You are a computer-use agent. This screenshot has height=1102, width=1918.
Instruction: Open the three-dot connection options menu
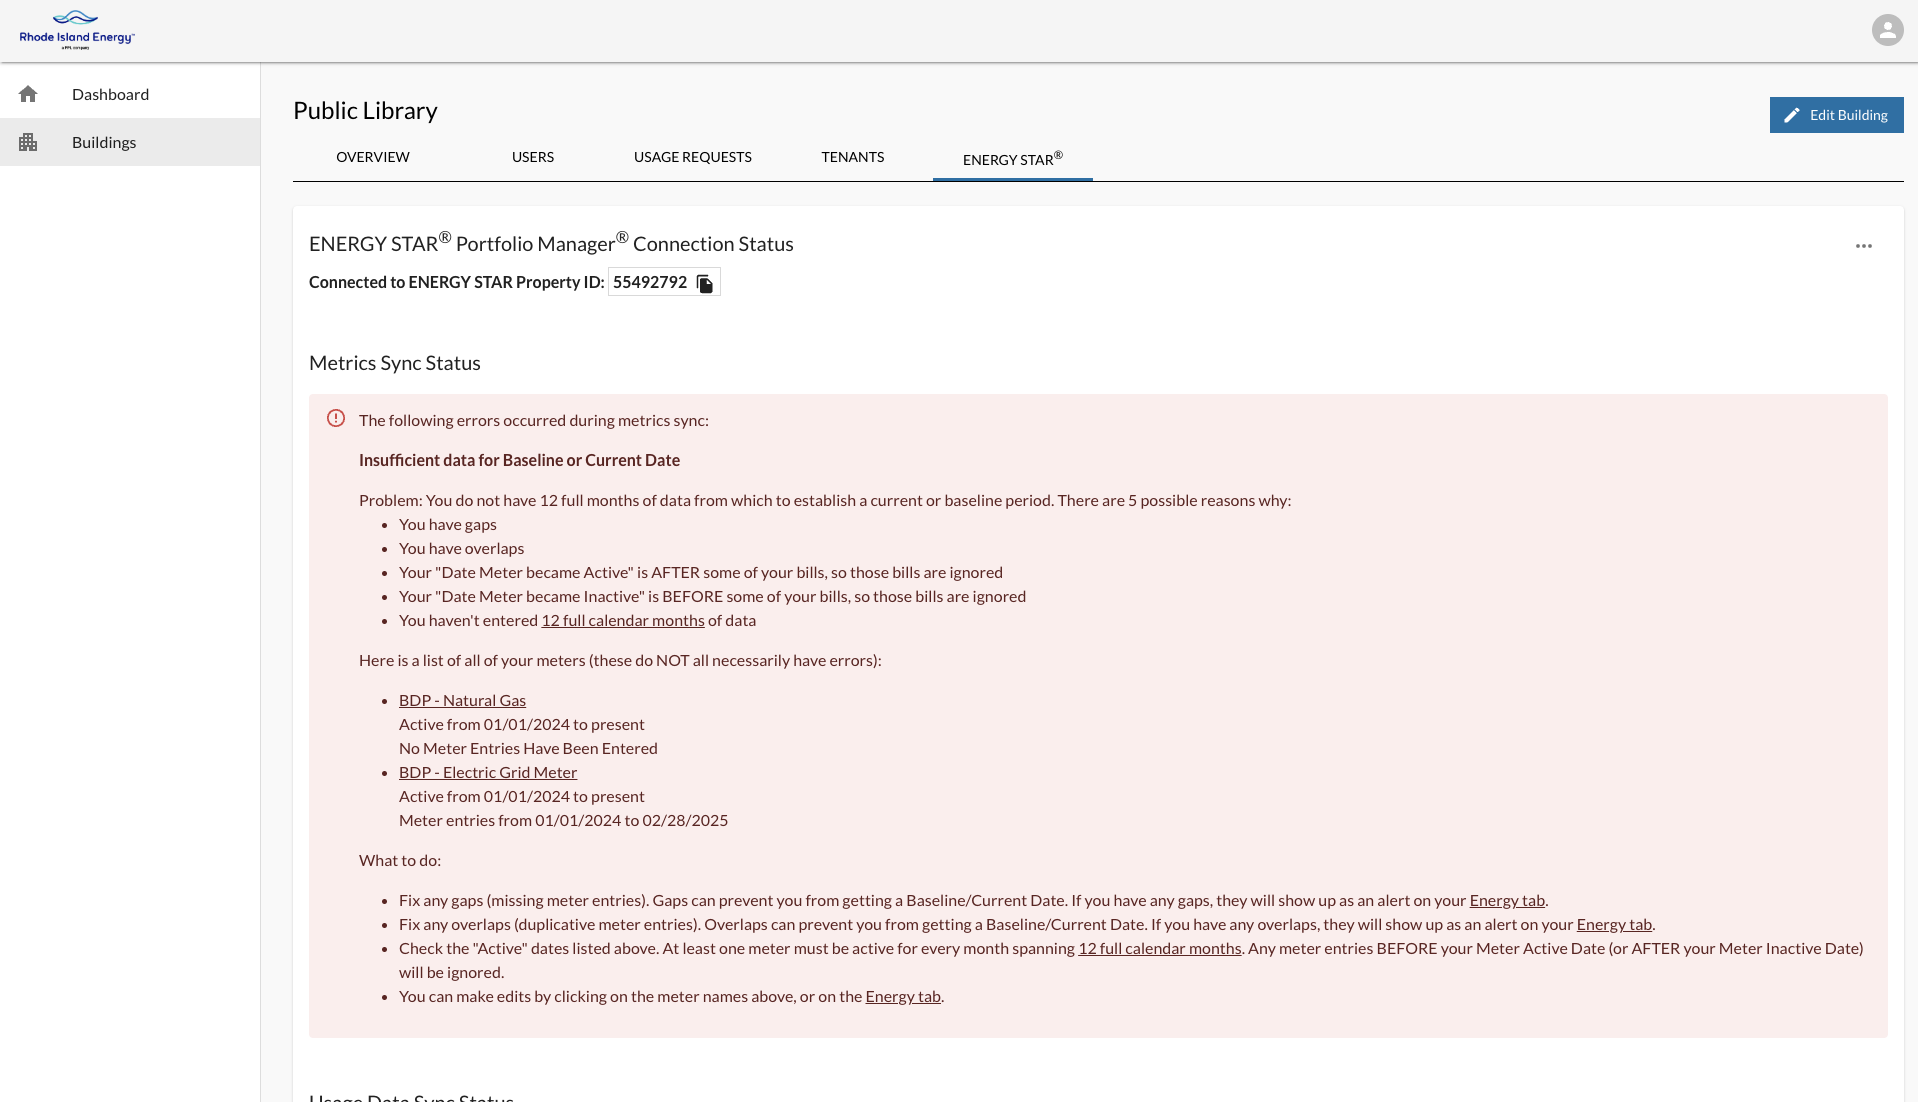[1864, 246]
